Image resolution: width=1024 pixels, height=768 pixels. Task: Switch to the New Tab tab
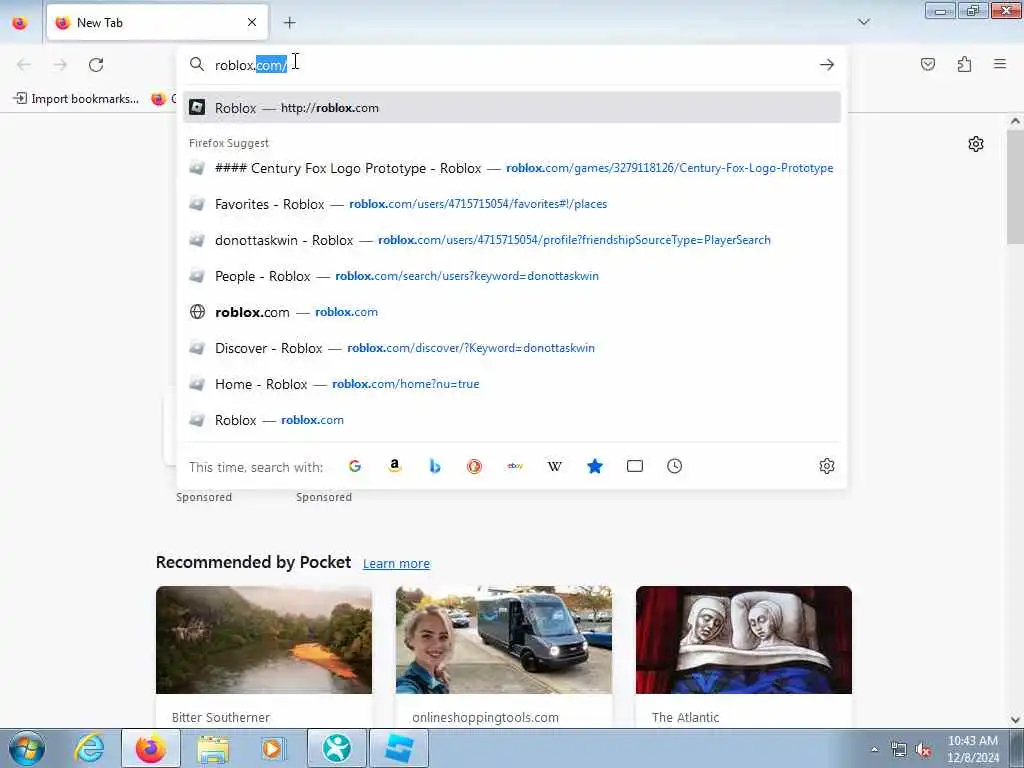coord(157,23)
